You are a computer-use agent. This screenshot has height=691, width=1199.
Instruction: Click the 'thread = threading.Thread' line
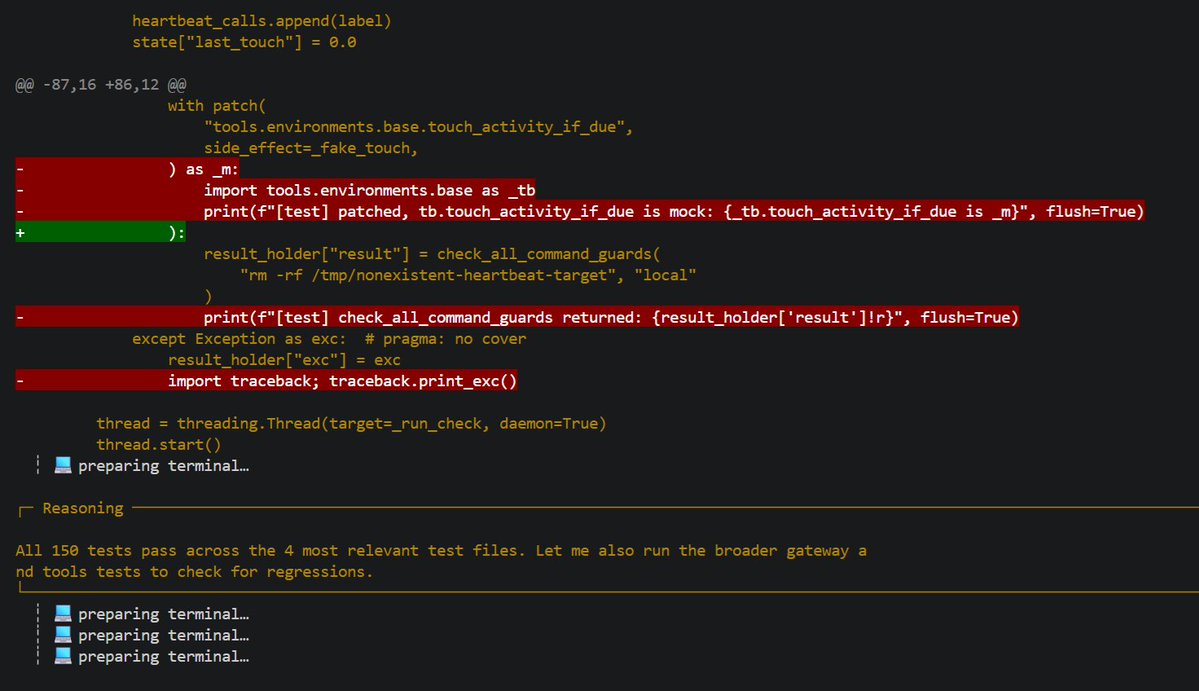(350, 423)
